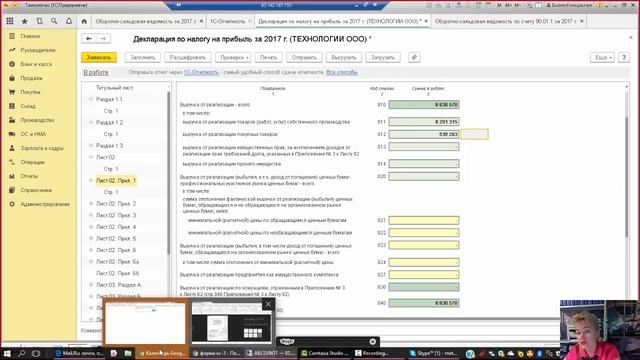This screenshot has width=640, height=360.
Task: Collapse Лист 02 Прил. 1 node
Action: point(91,180)
